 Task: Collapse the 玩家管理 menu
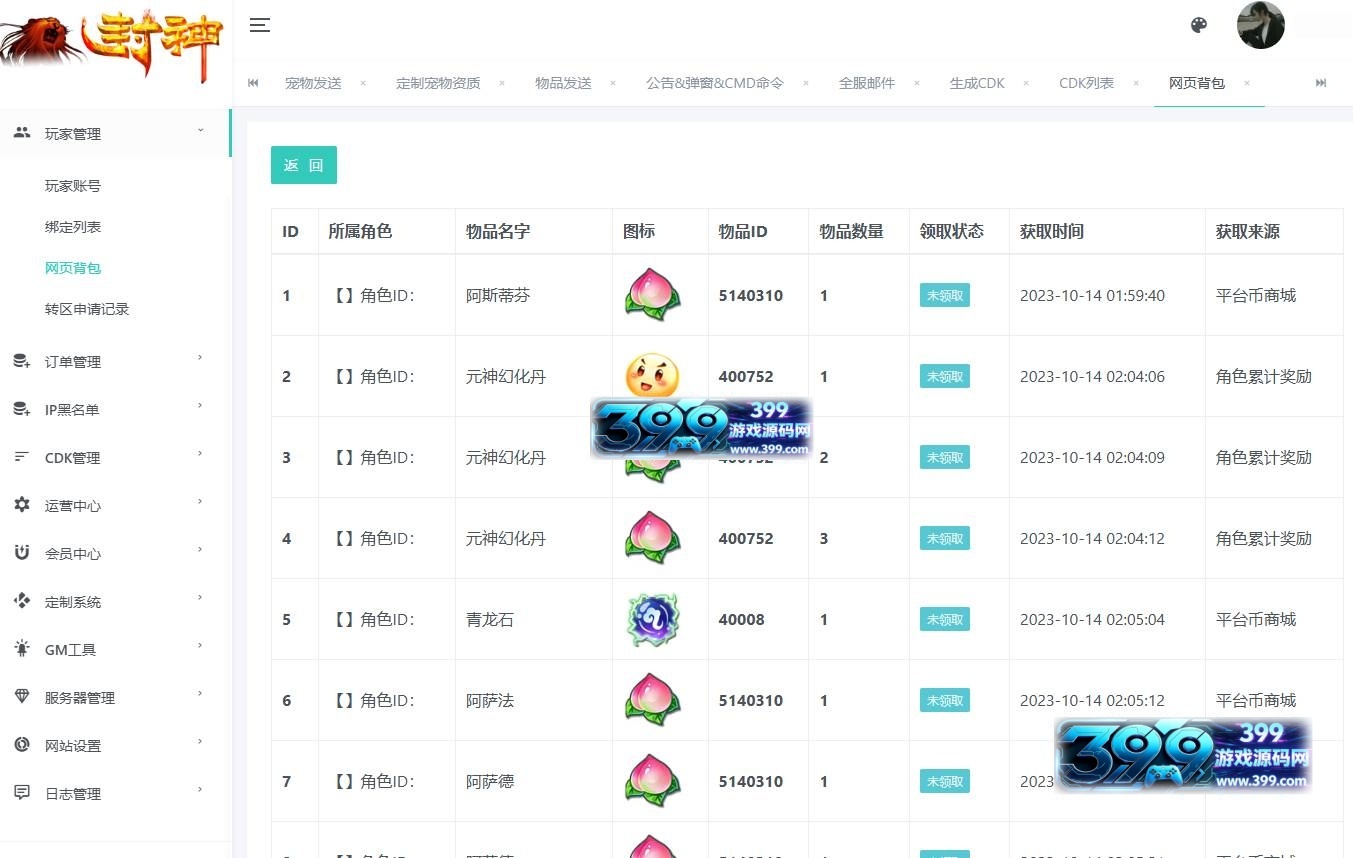[200, 131]
